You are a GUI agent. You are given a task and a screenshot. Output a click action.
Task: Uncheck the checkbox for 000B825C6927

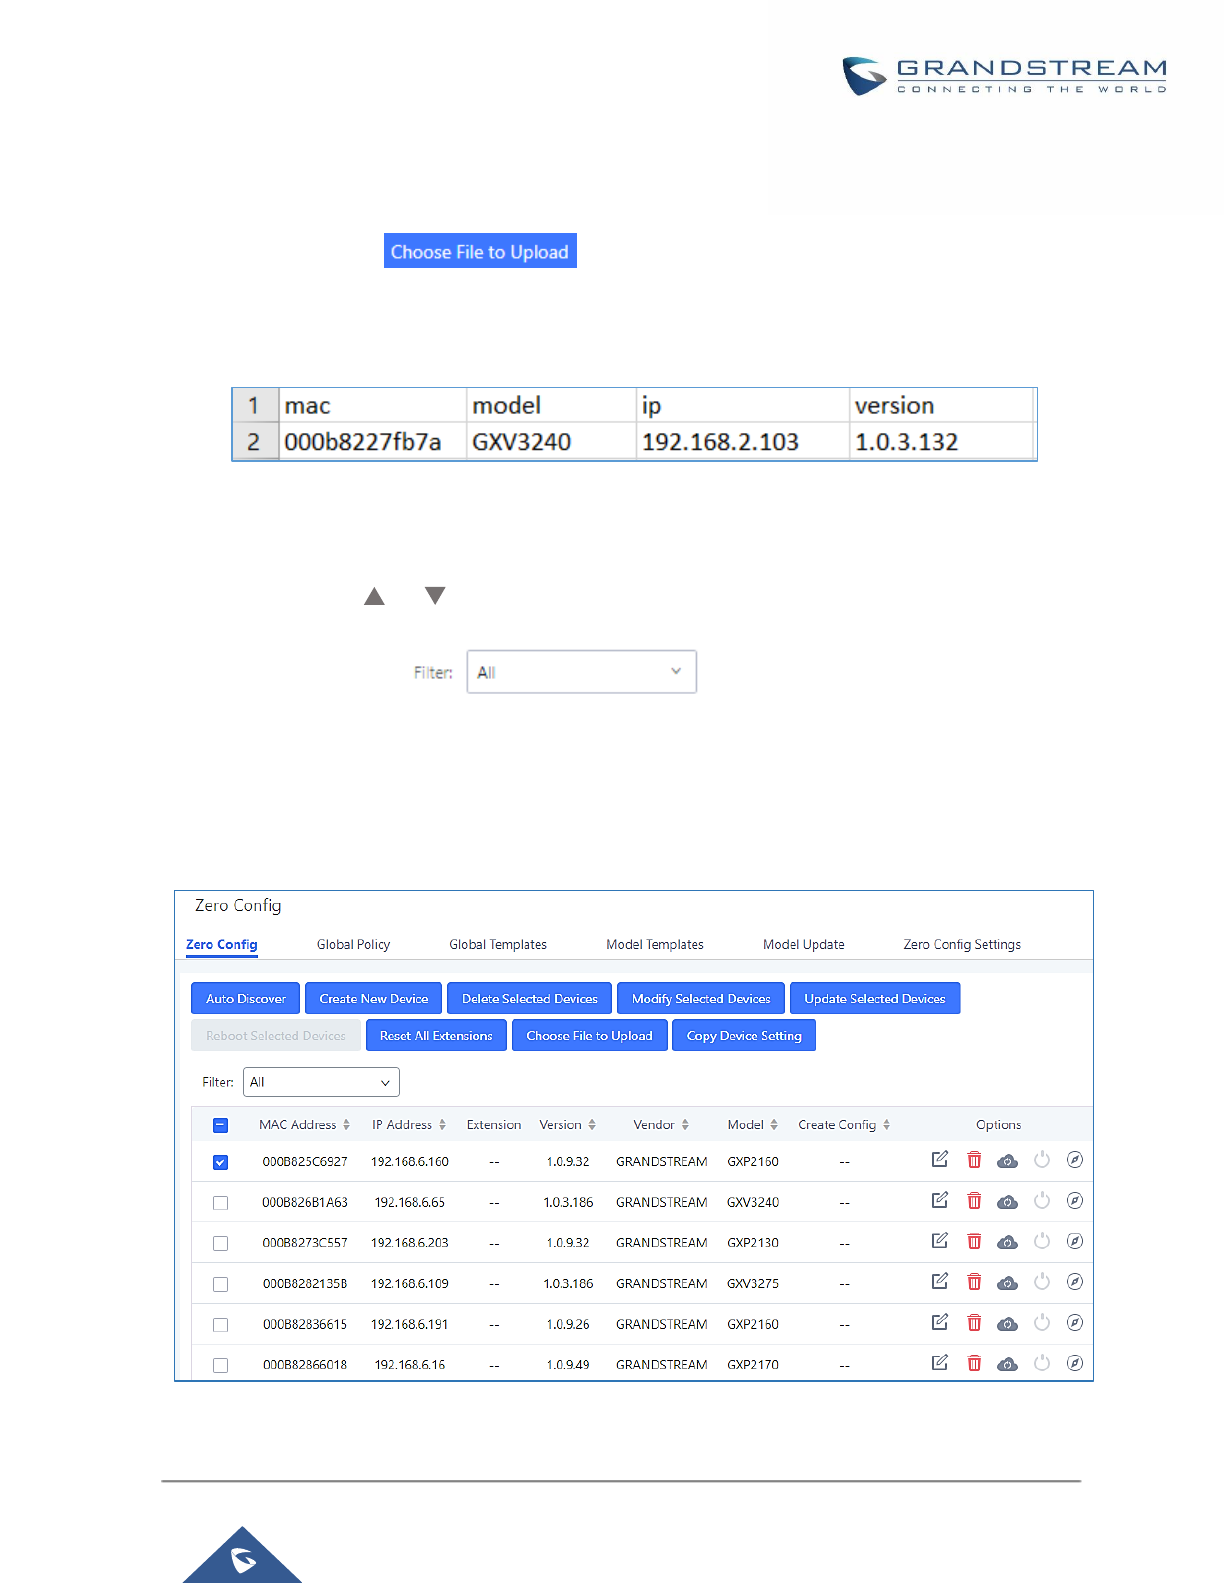[221, 1162]
